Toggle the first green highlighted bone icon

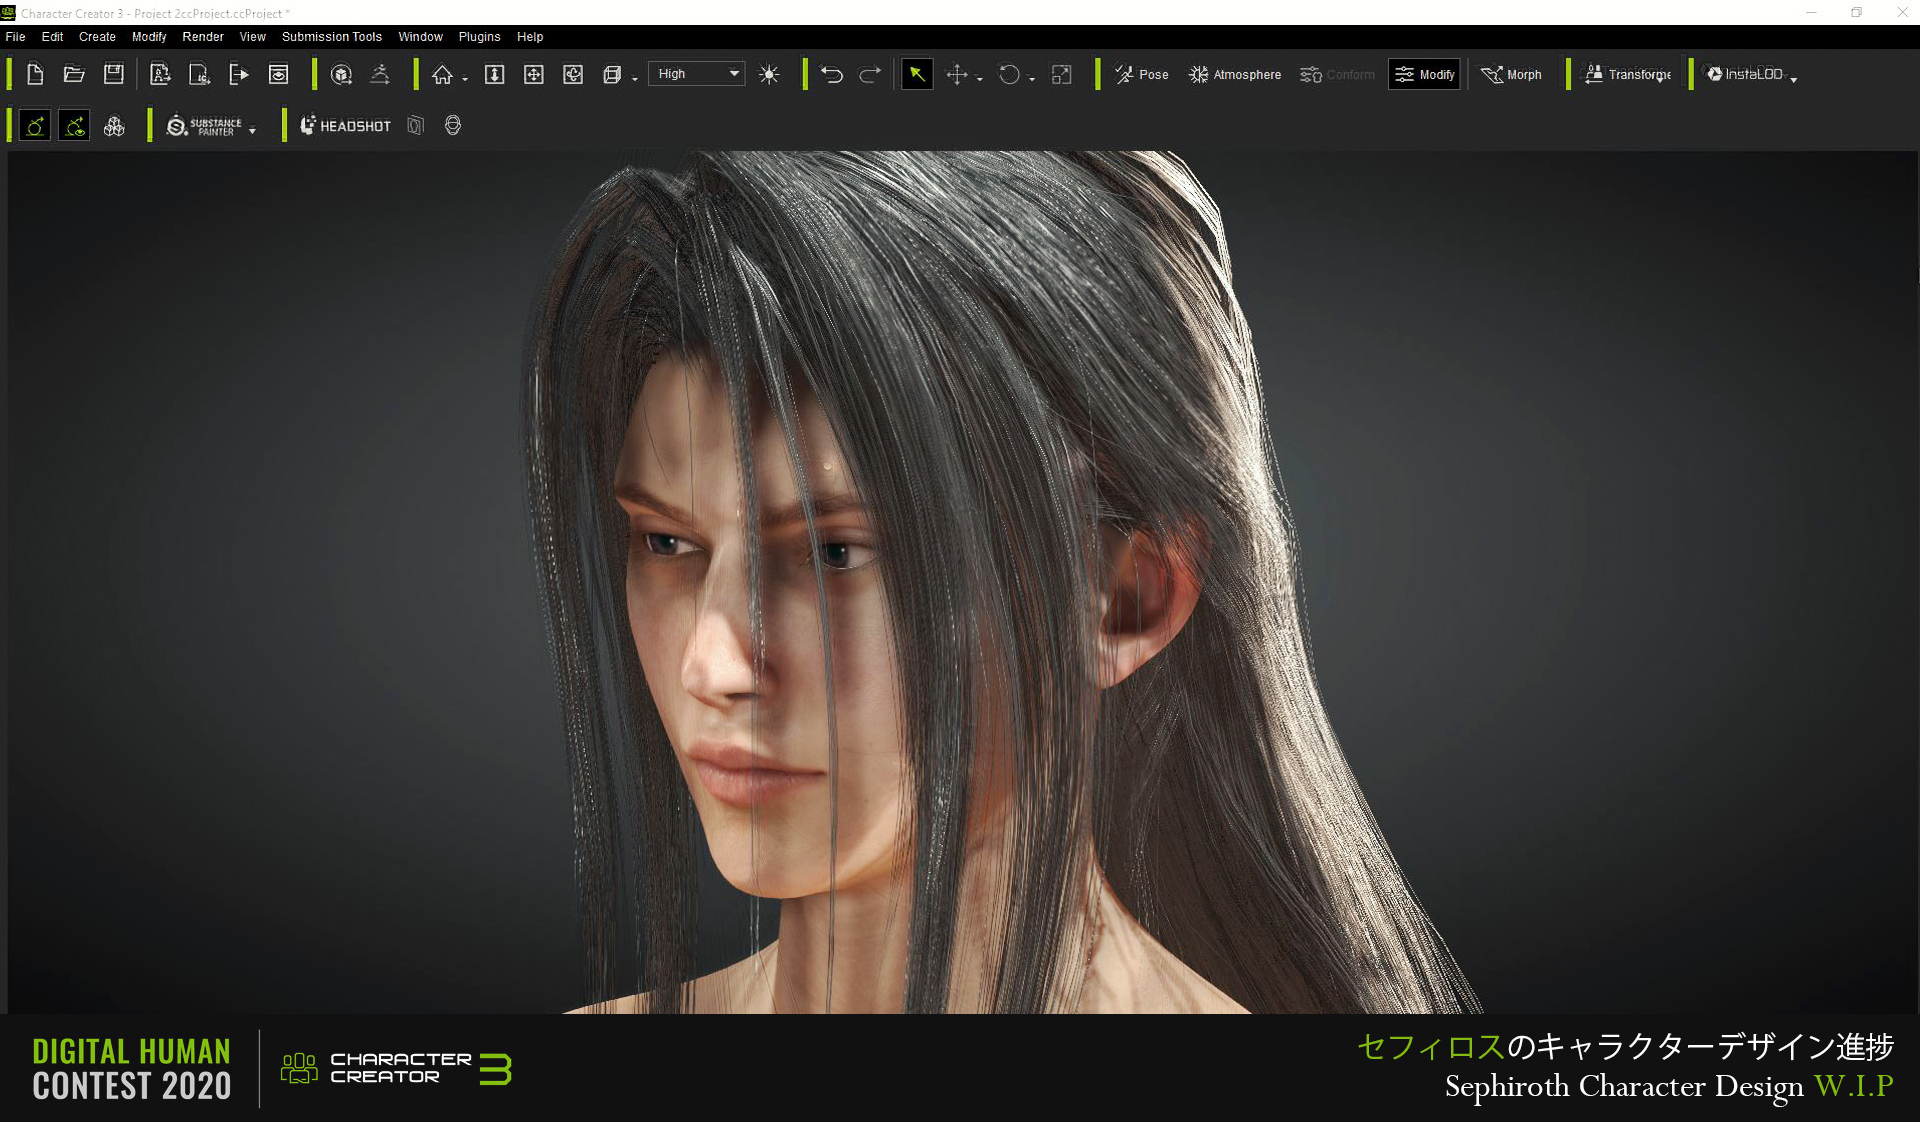coord(35,126)
